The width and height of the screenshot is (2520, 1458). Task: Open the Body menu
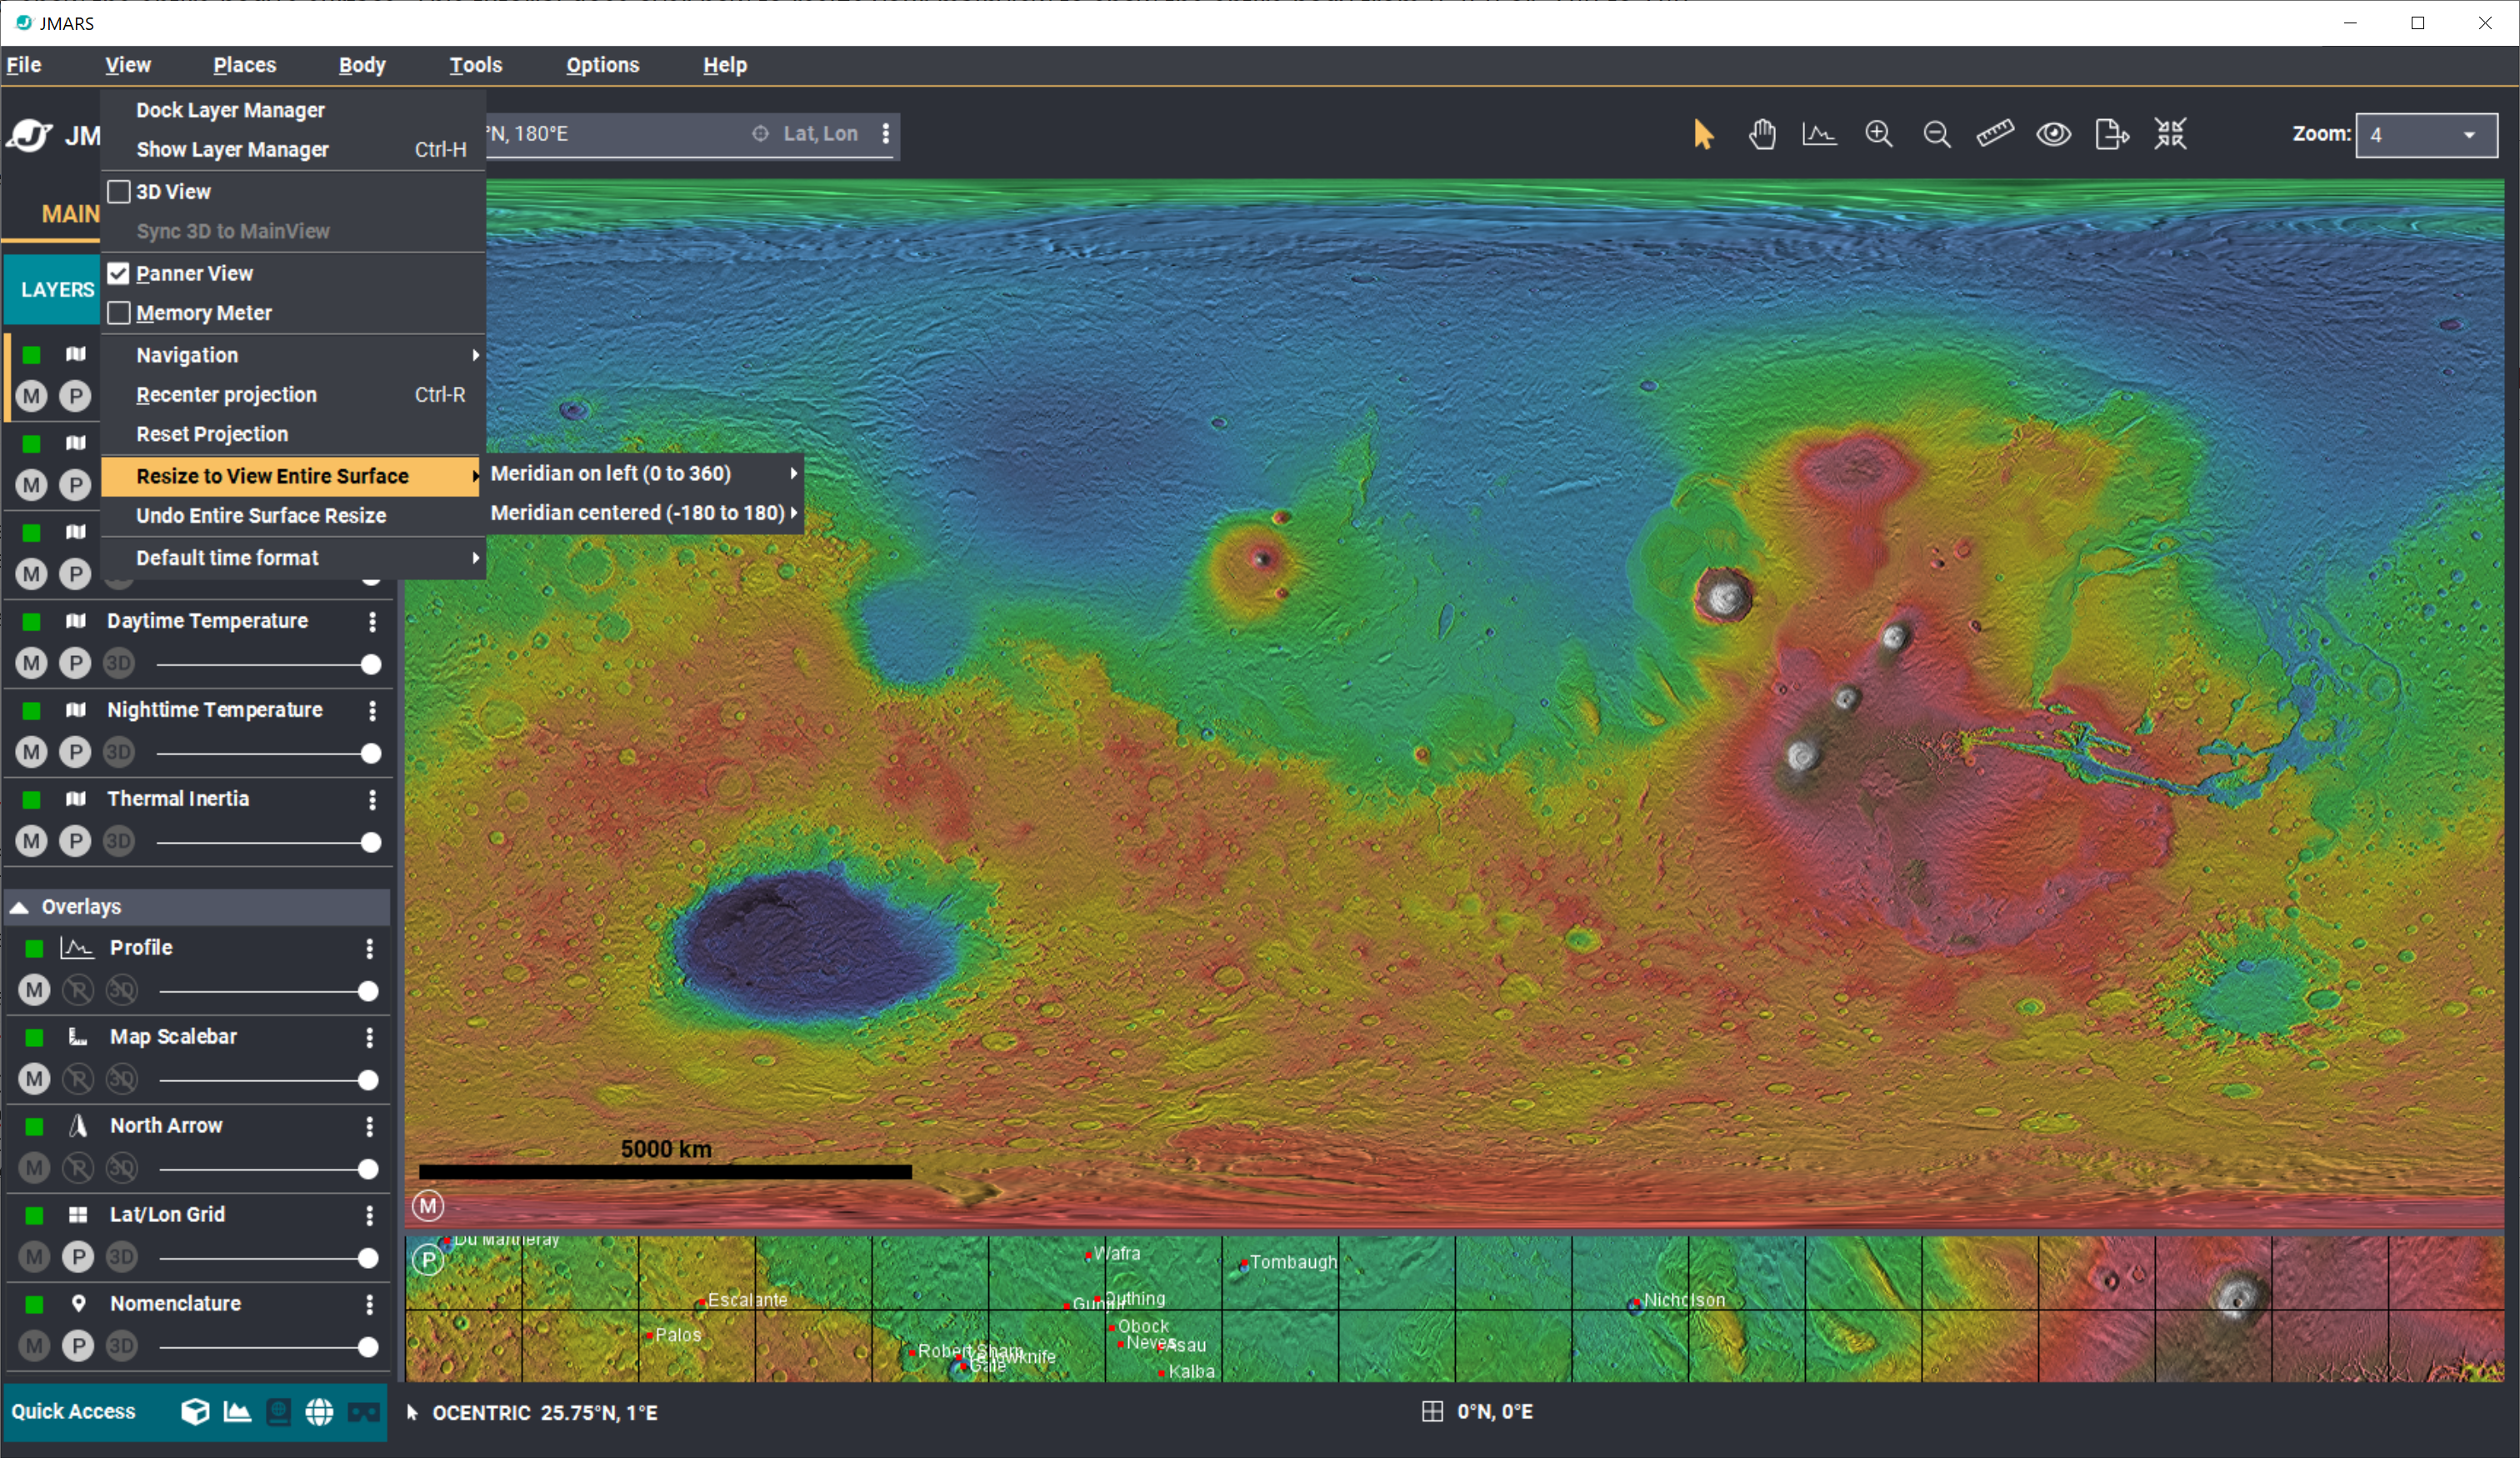(362, 65)
